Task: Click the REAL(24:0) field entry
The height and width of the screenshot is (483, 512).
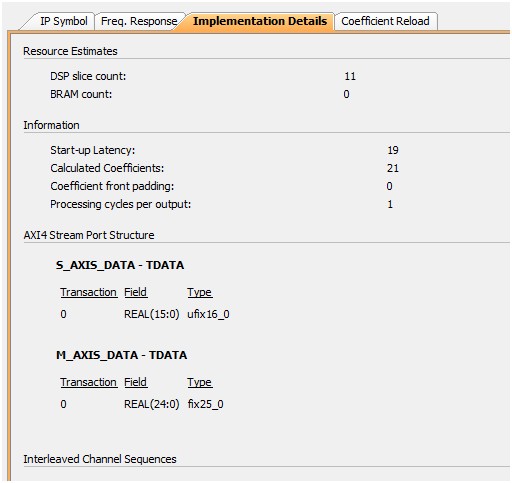Action: coord(152,404)
